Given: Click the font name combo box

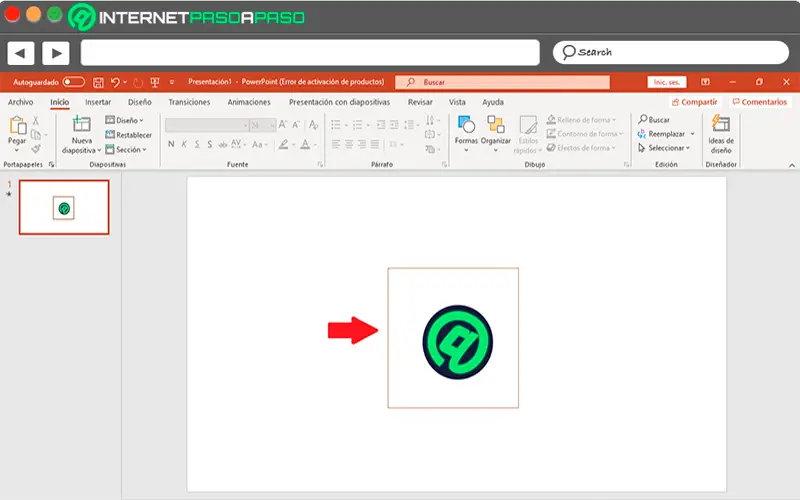Looking at the screenshot, I should point(207,125).
